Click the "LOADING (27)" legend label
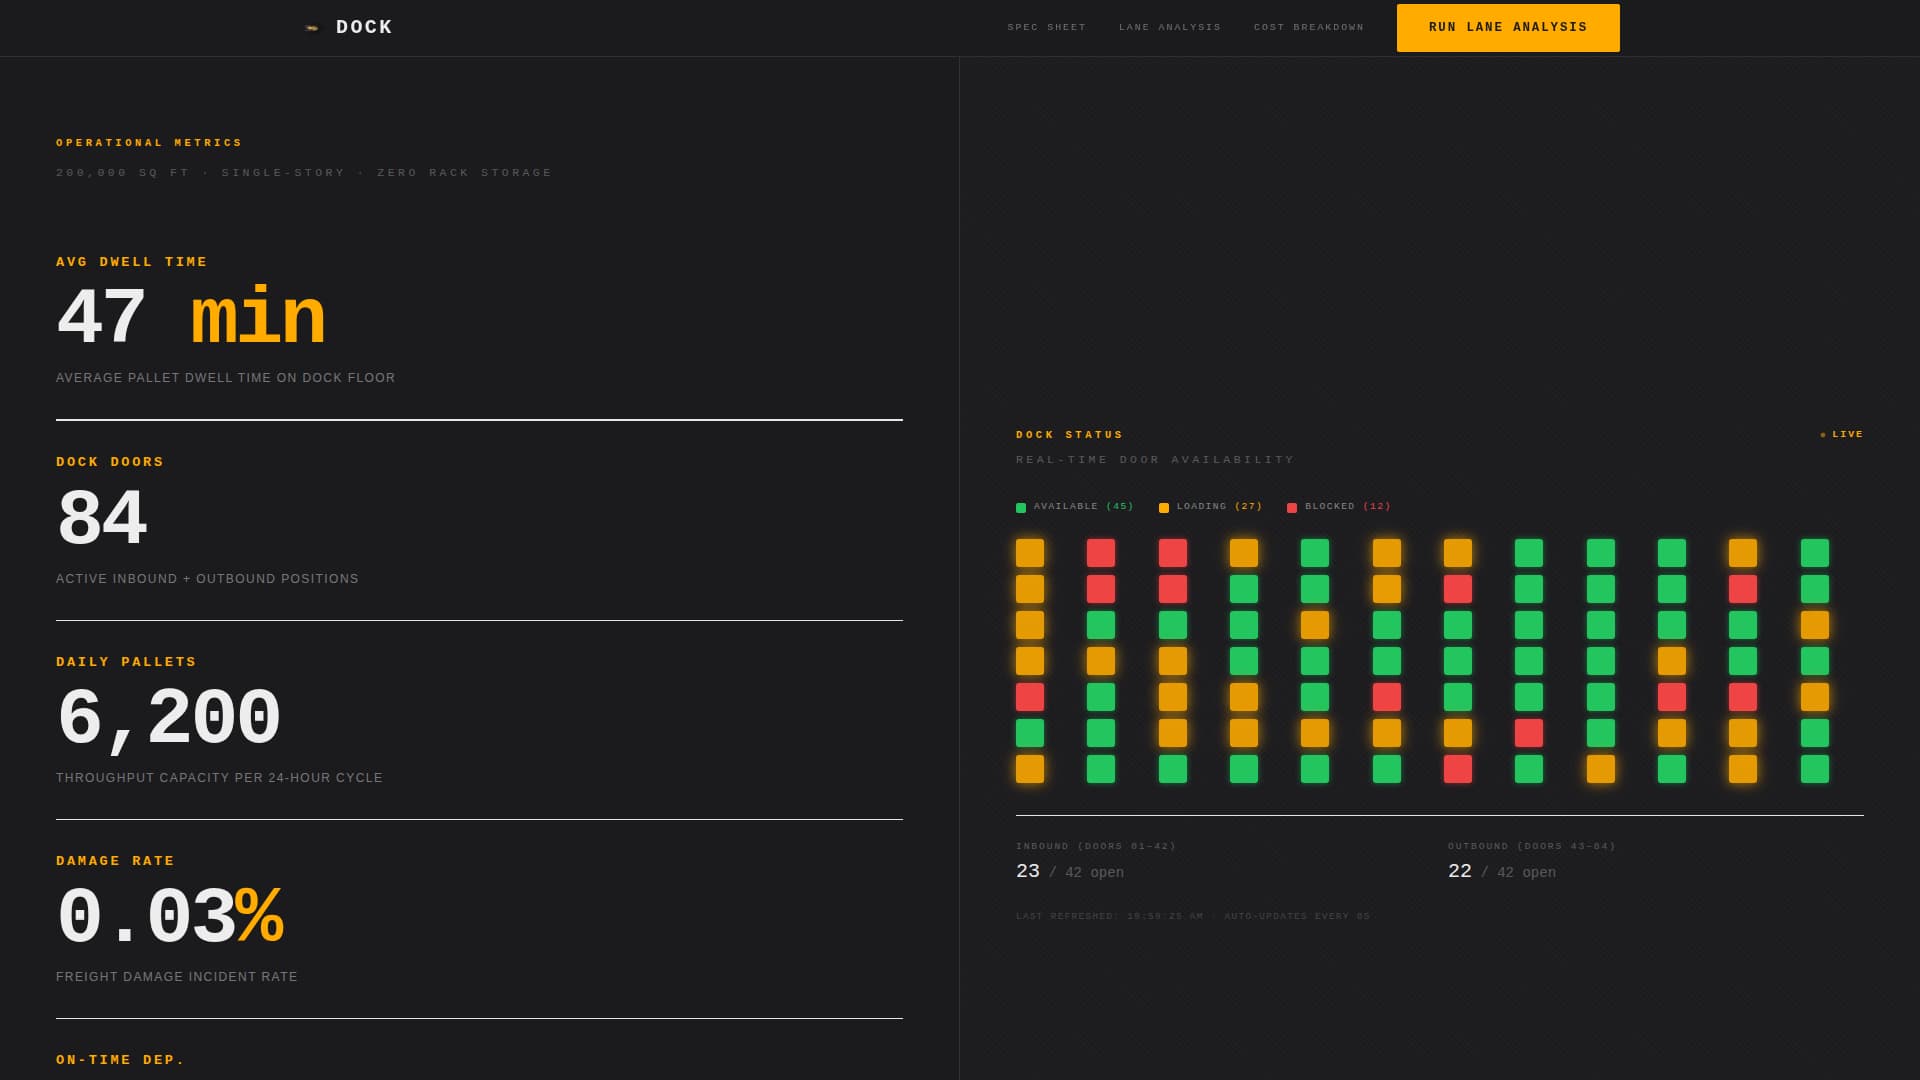The height and width of the screenshot is (1080, 1920). 1220,506
